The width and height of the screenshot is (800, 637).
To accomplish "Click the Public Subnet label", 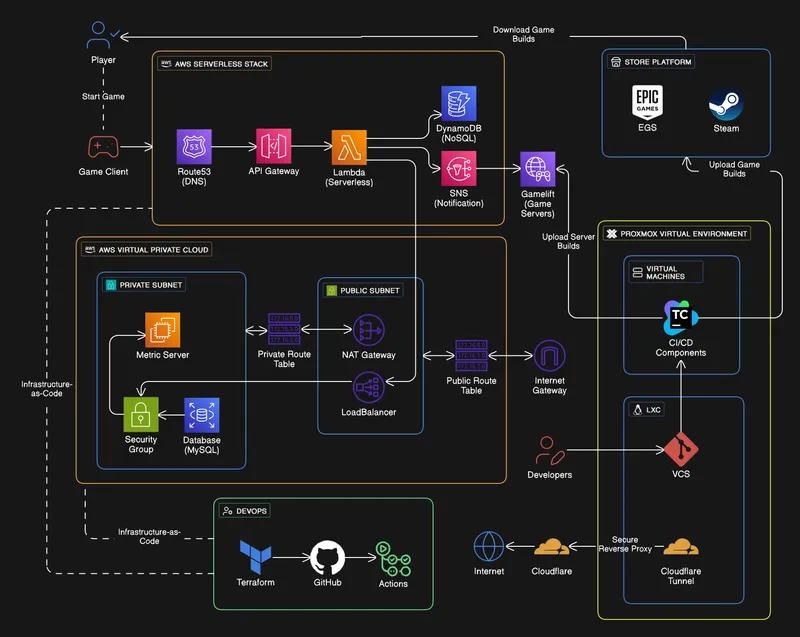I will 363,290.
